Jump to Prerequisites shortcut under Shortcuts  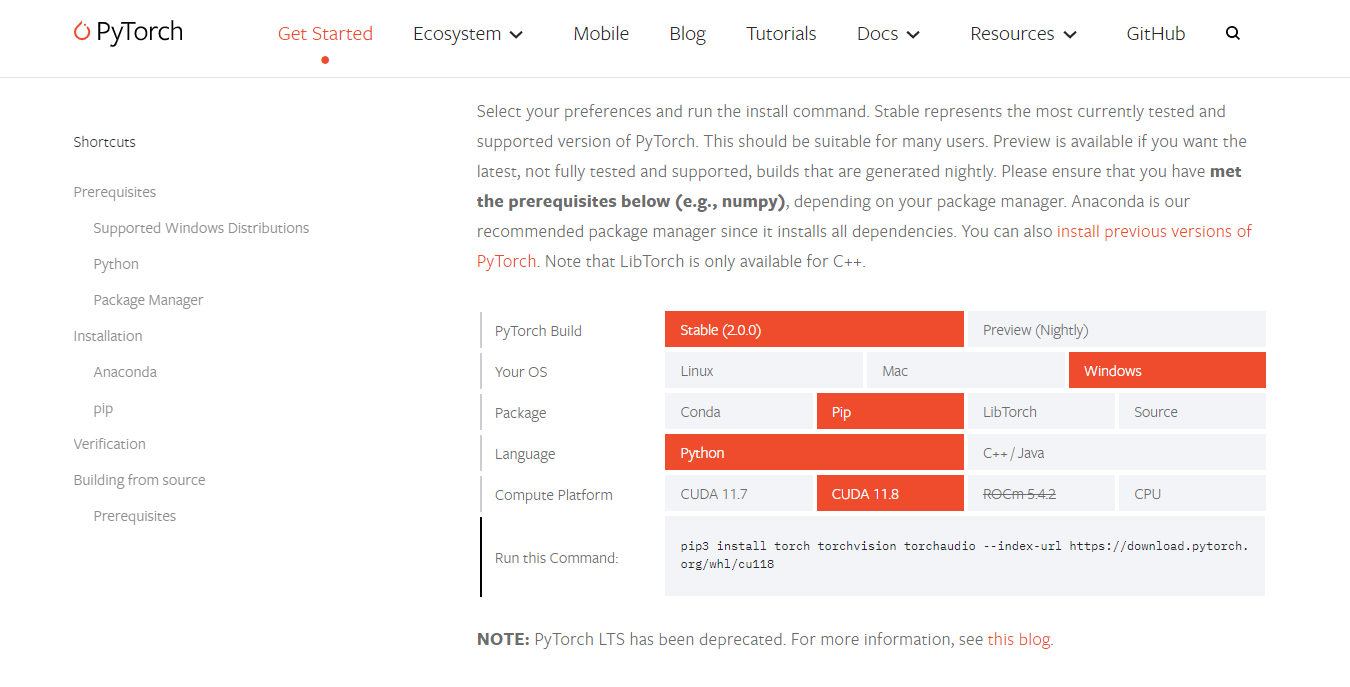(115, 192)
